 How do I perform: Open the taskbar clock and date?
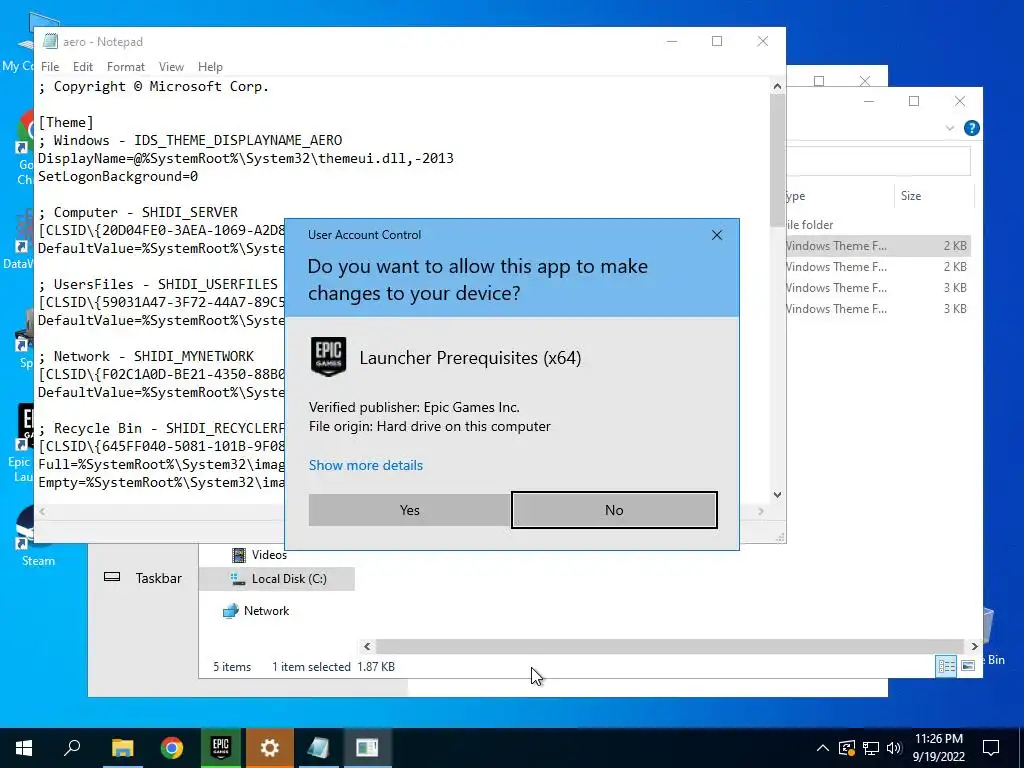[938, 748]
